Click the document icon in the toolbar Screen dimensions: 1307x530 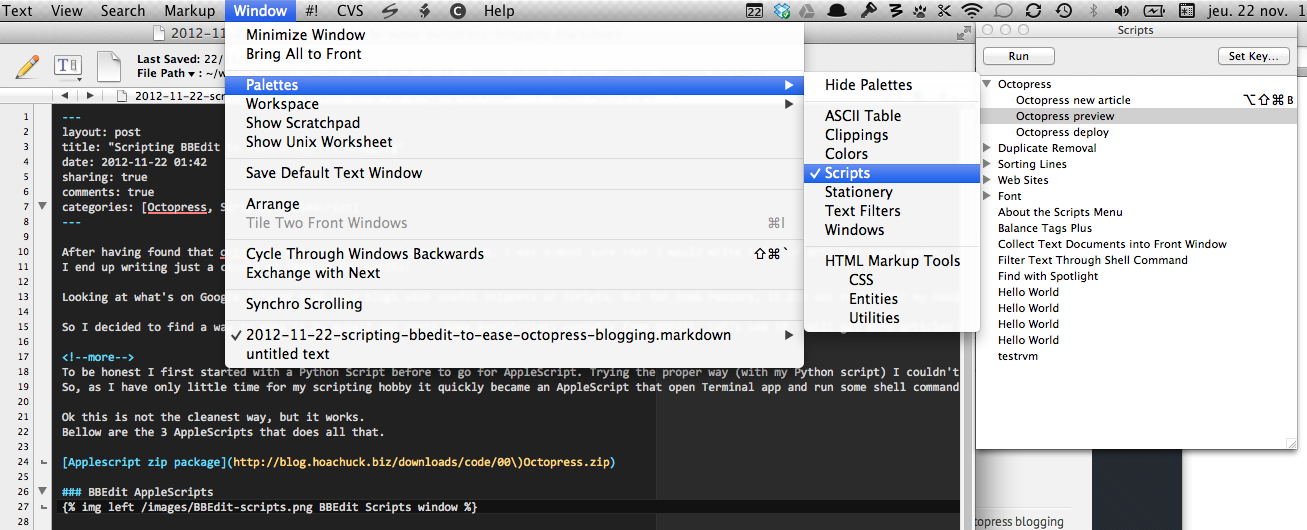108,66
